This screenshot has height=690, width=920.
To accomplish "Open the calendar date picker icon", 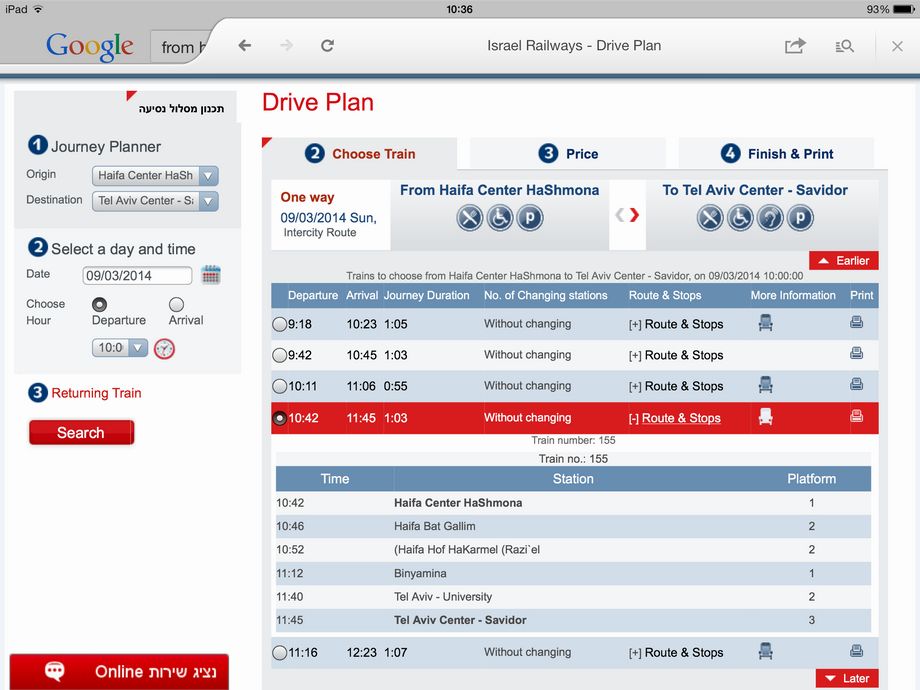I will (x=211, y=275).
